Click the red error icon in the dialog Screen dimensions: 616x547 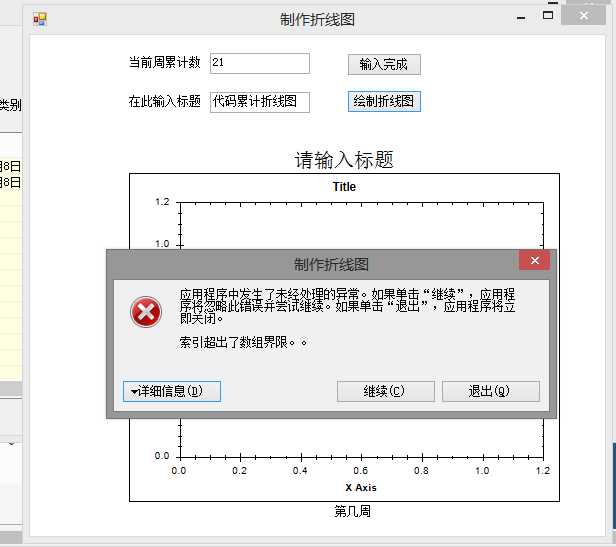pyautogui.click(x=146, y=312)
